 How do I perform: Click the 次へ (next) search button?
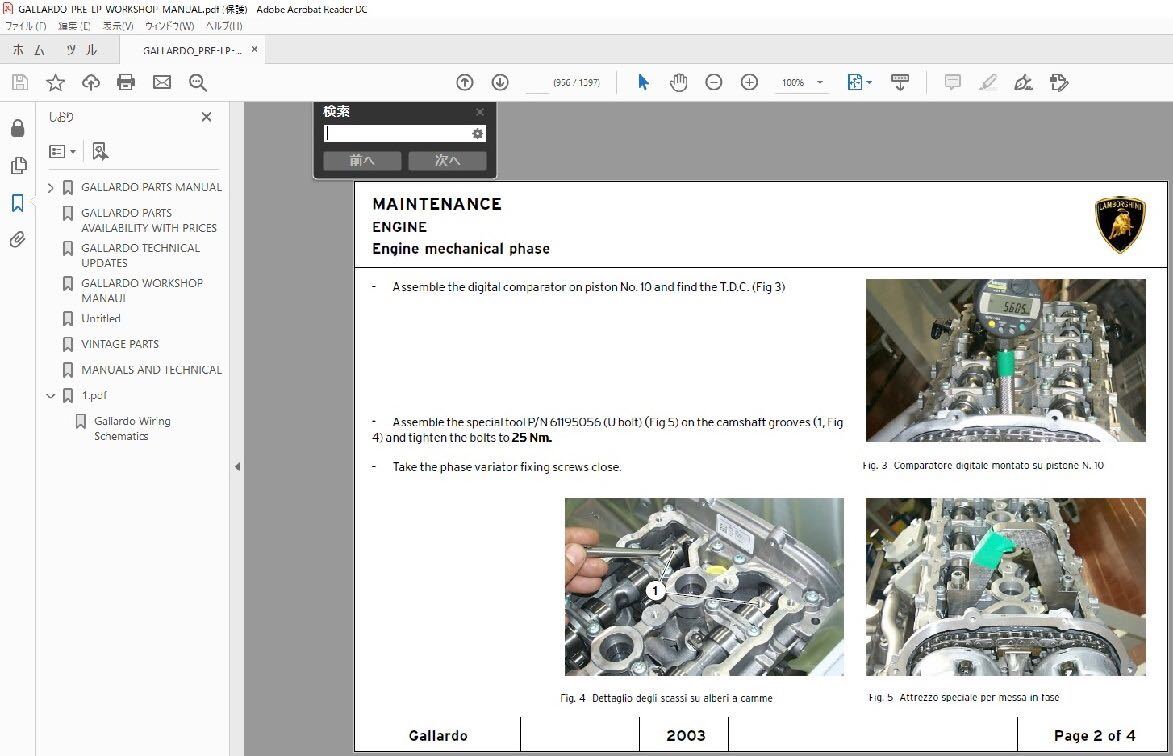(x=447, y=161)
